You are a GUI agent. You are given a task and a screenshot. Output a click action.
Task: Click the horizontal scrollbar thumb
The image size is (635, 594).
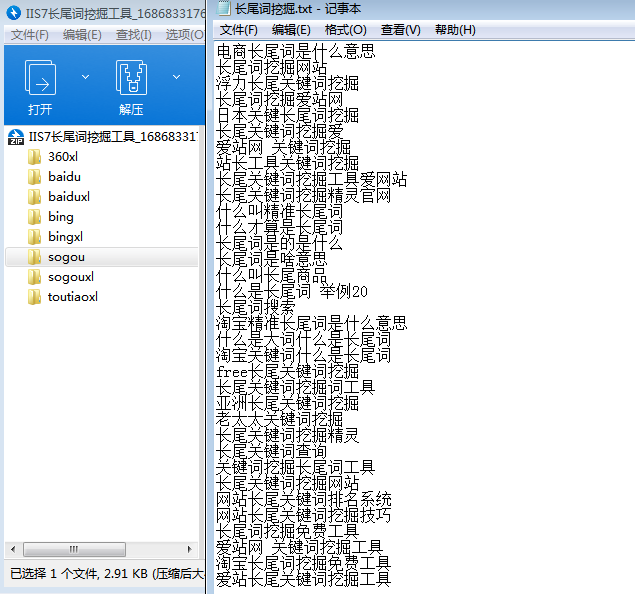pos(74,549)
